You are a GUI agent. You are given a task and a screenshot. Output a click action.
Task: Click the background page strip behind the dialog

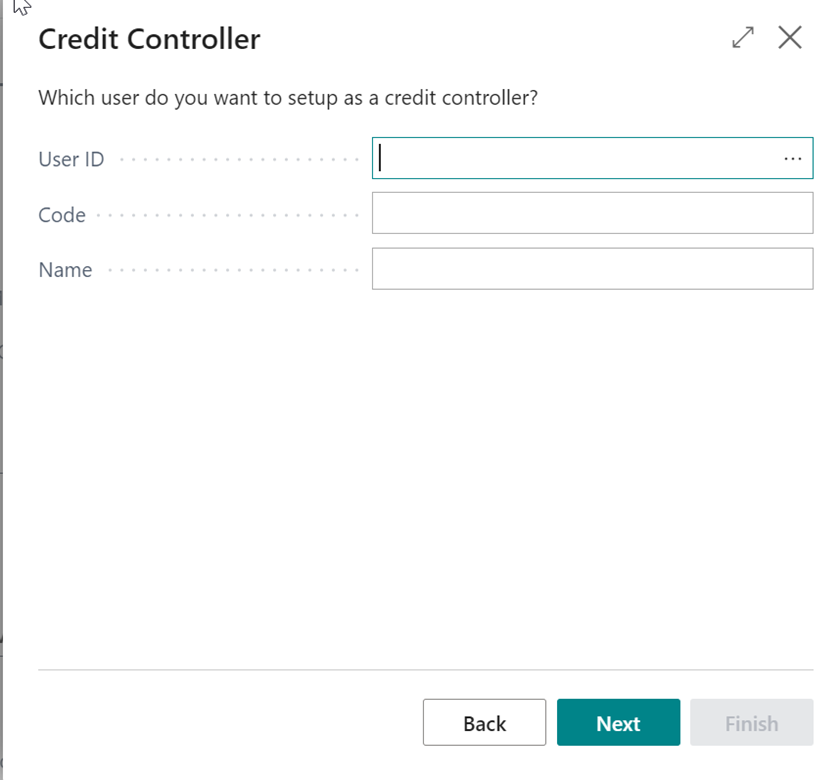click(x=1, y=390)
